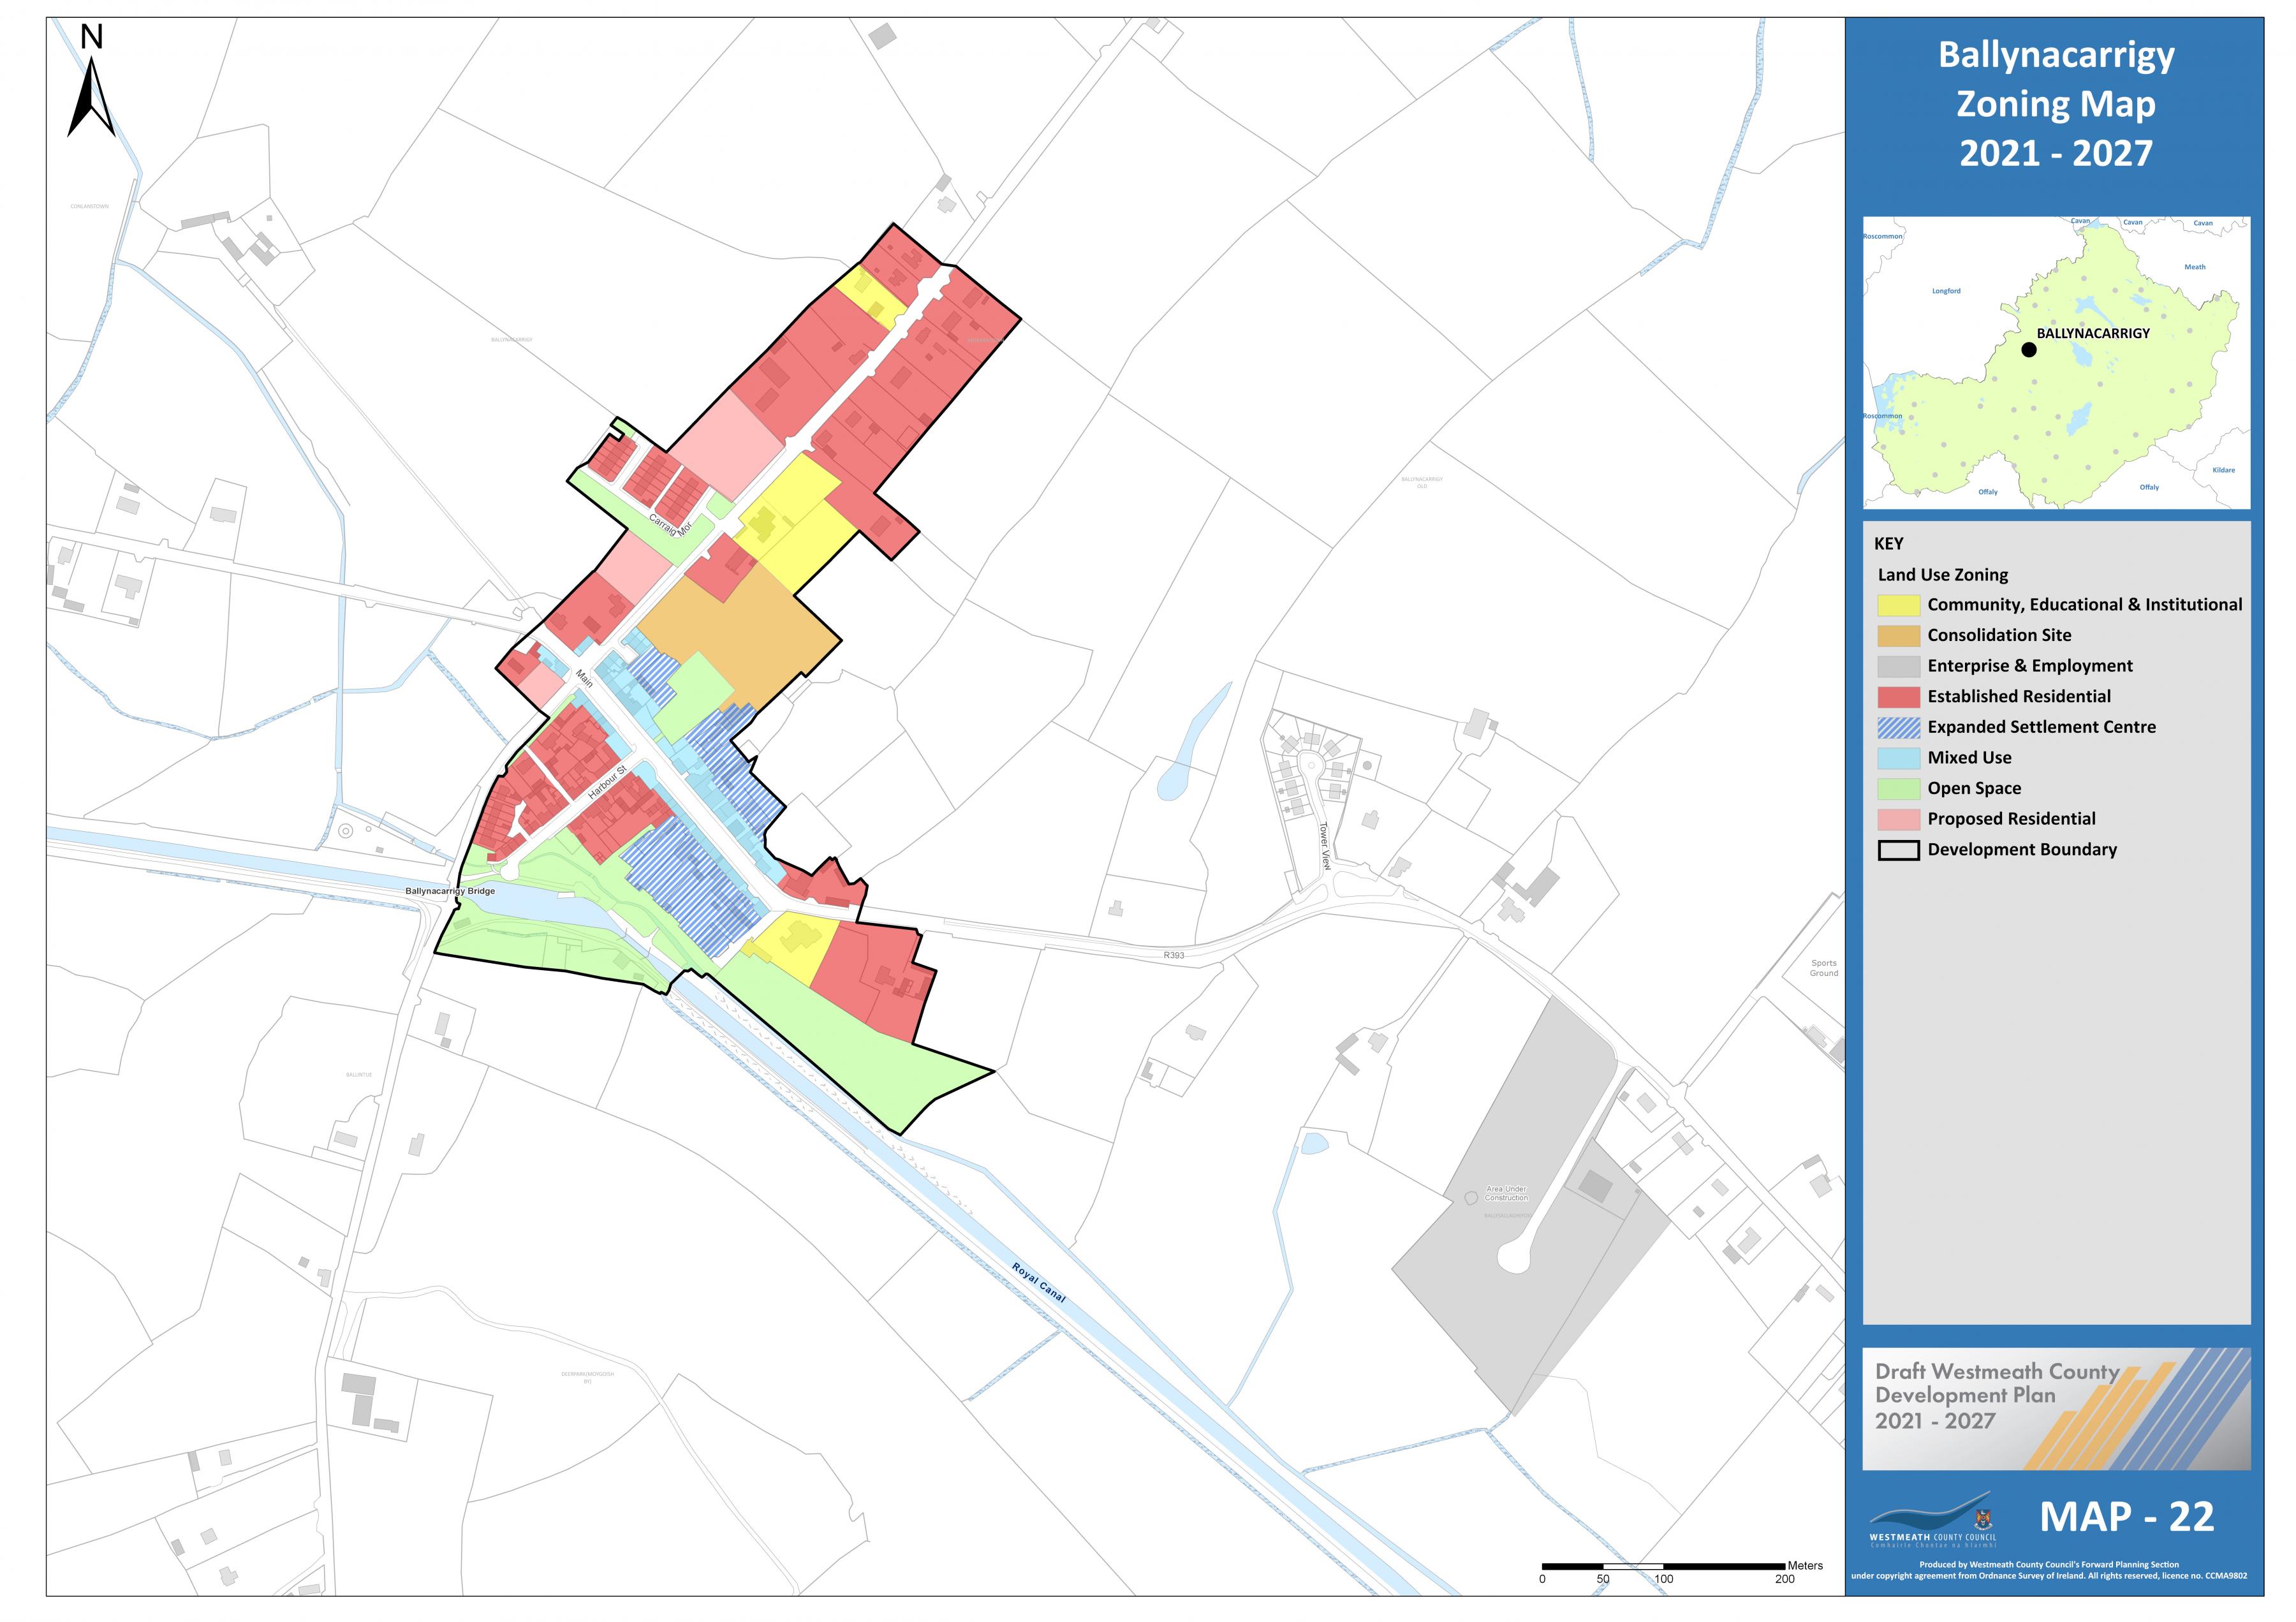Click the scale bar in meters

pos(1663,1566)
